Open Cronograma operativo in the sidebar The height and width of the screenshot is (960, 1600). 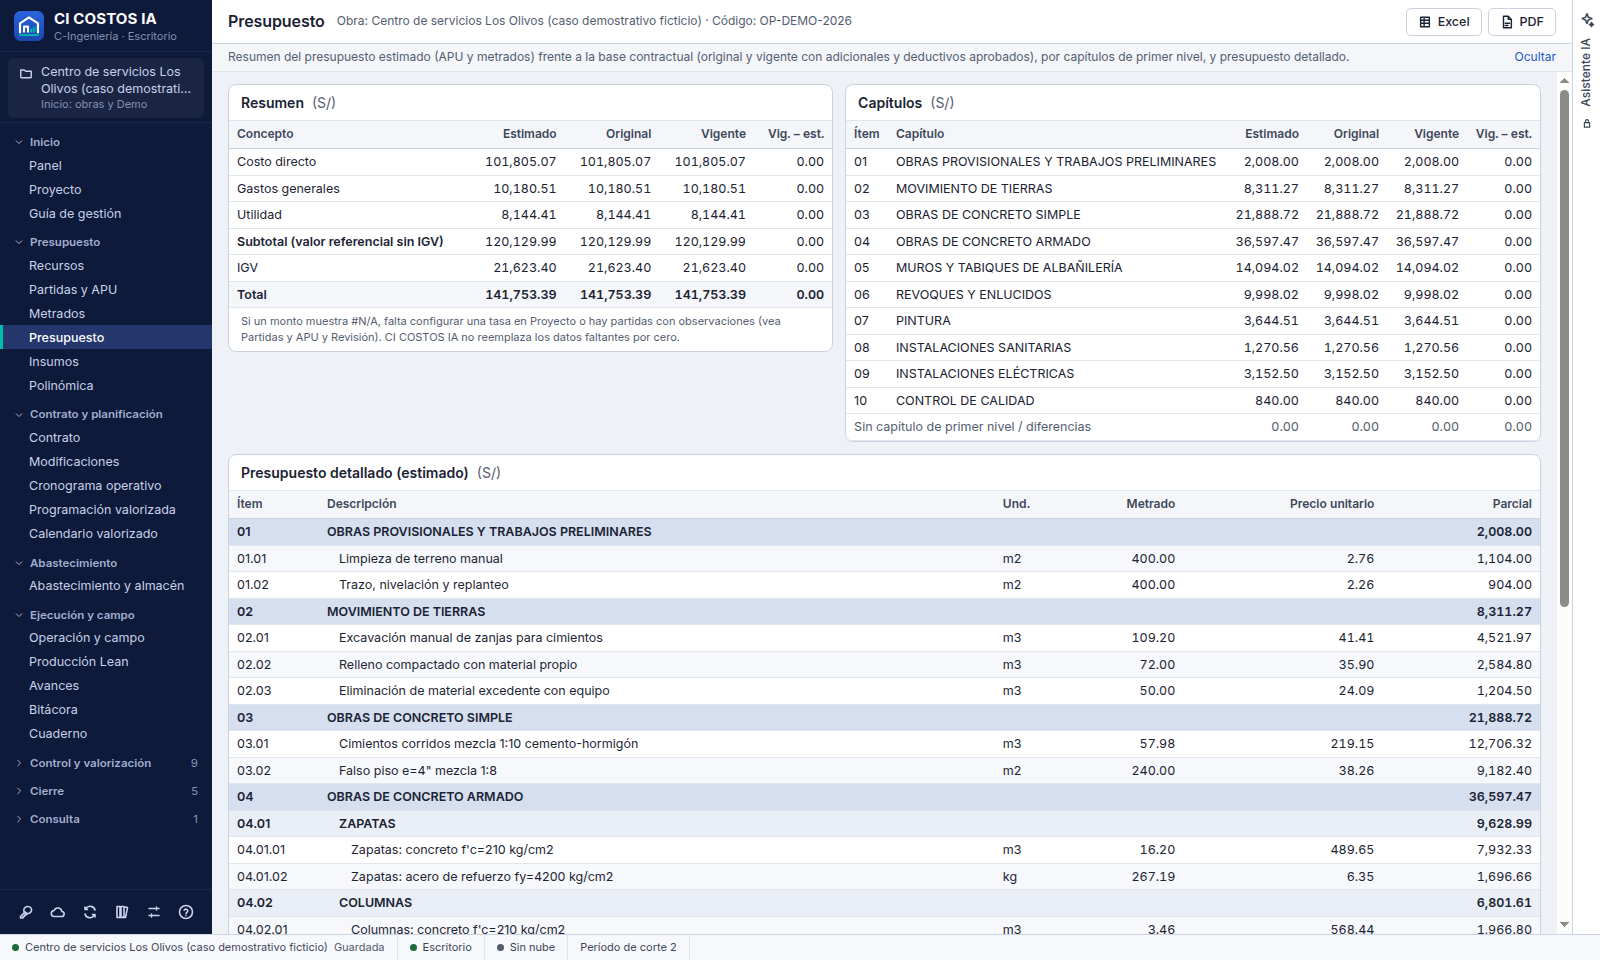pyautogui.click(x=106, y=486)
